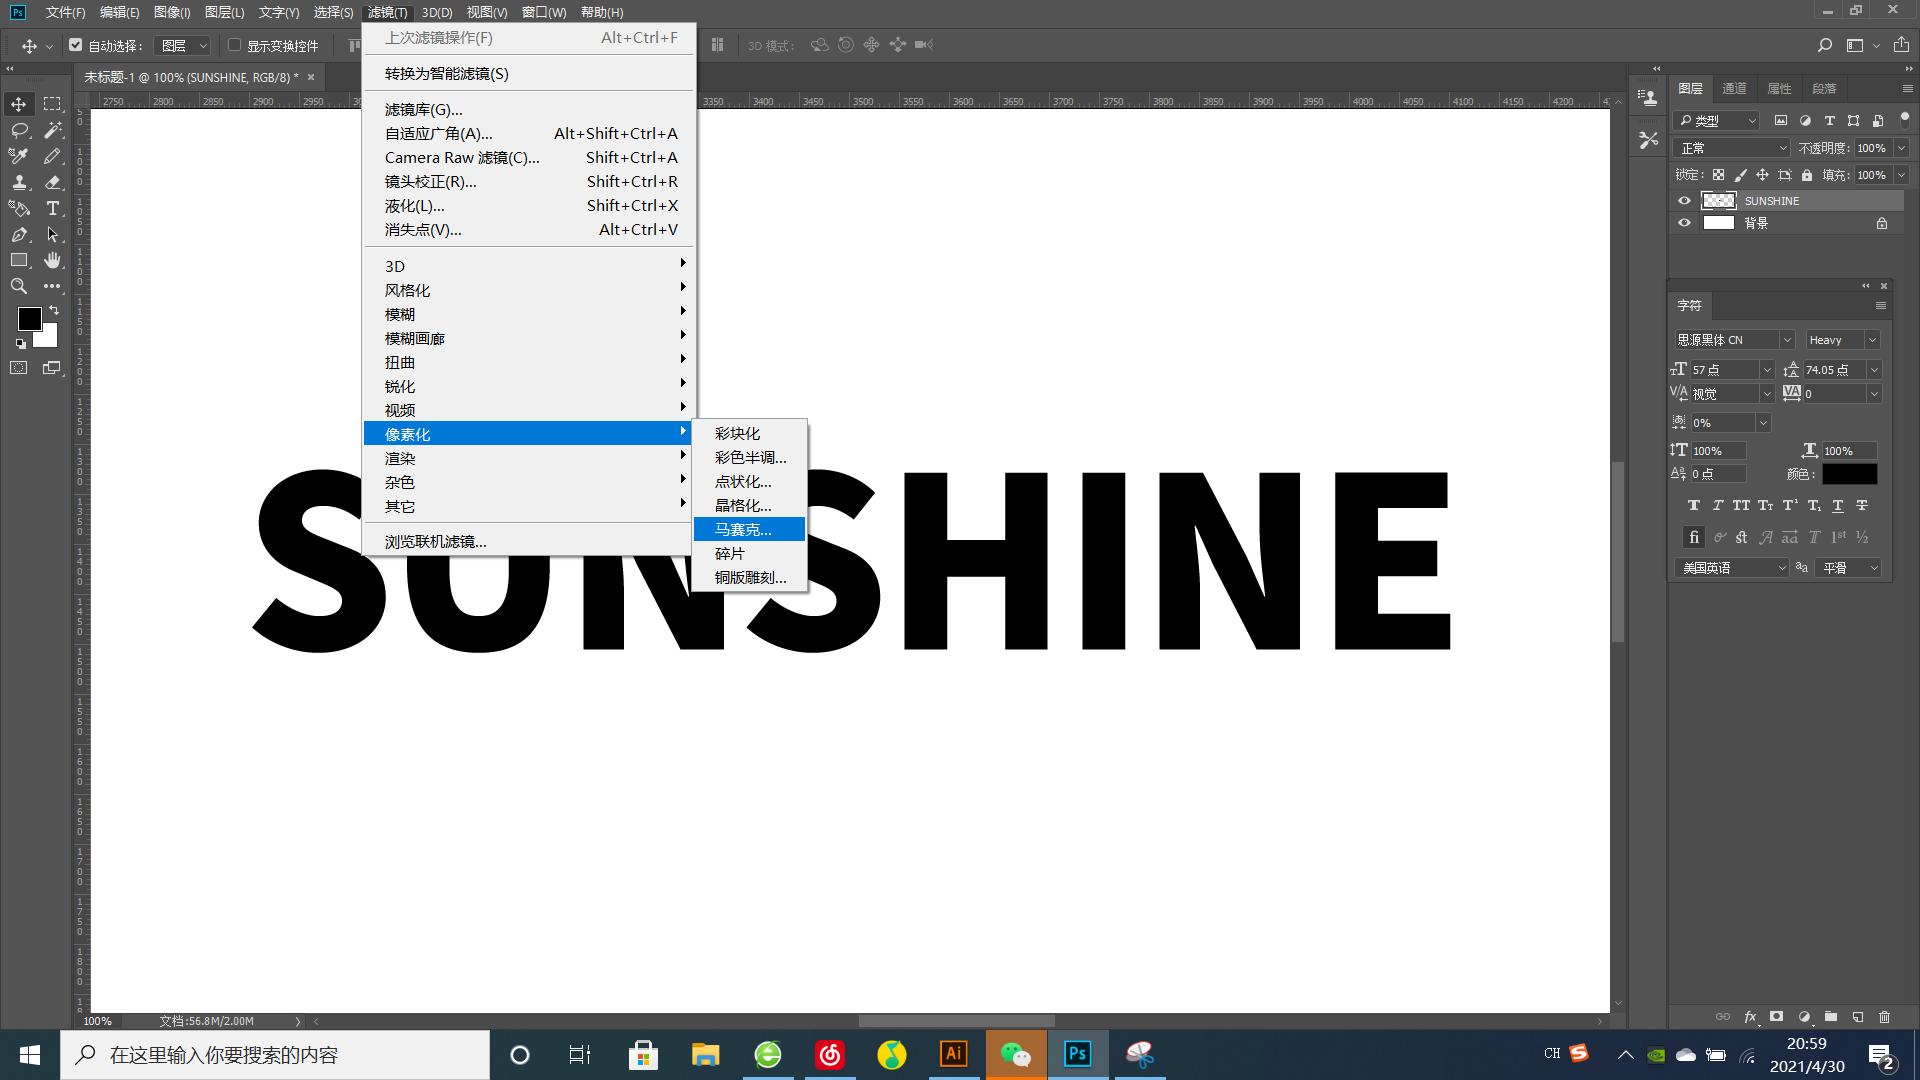Image resolution: width=1920 pixels, height=1080 pixels.
Task: Enable the 显示变换控件 checkbox
Action: tap(235, 45)
